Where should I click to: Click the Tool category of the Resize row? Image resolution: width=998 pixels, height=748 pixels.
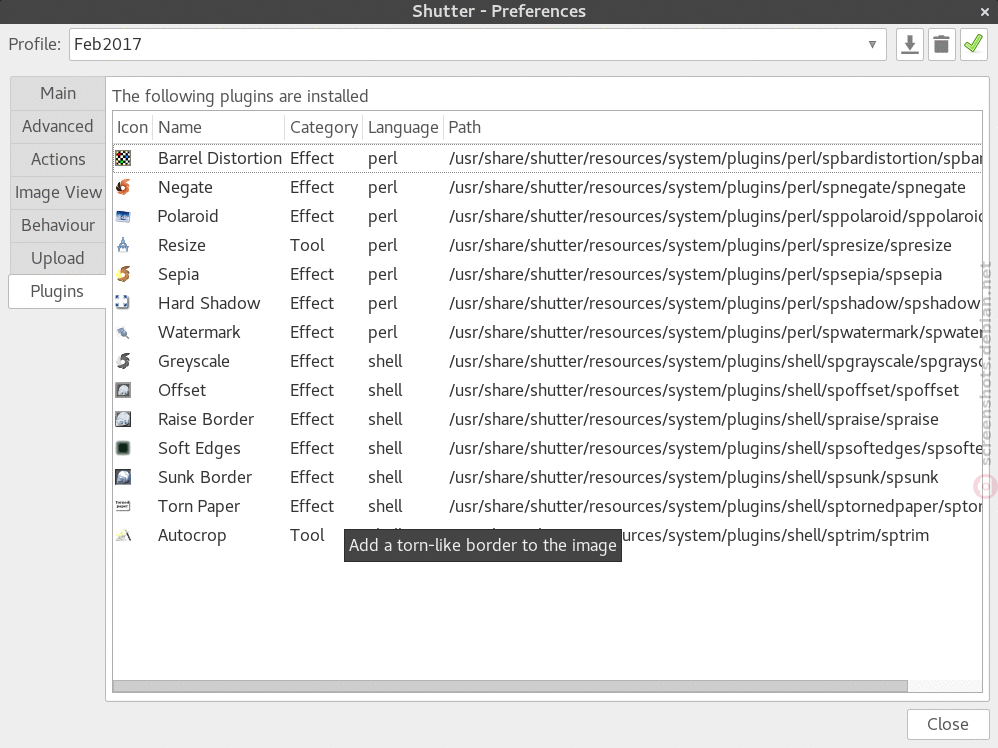[307, 245]
